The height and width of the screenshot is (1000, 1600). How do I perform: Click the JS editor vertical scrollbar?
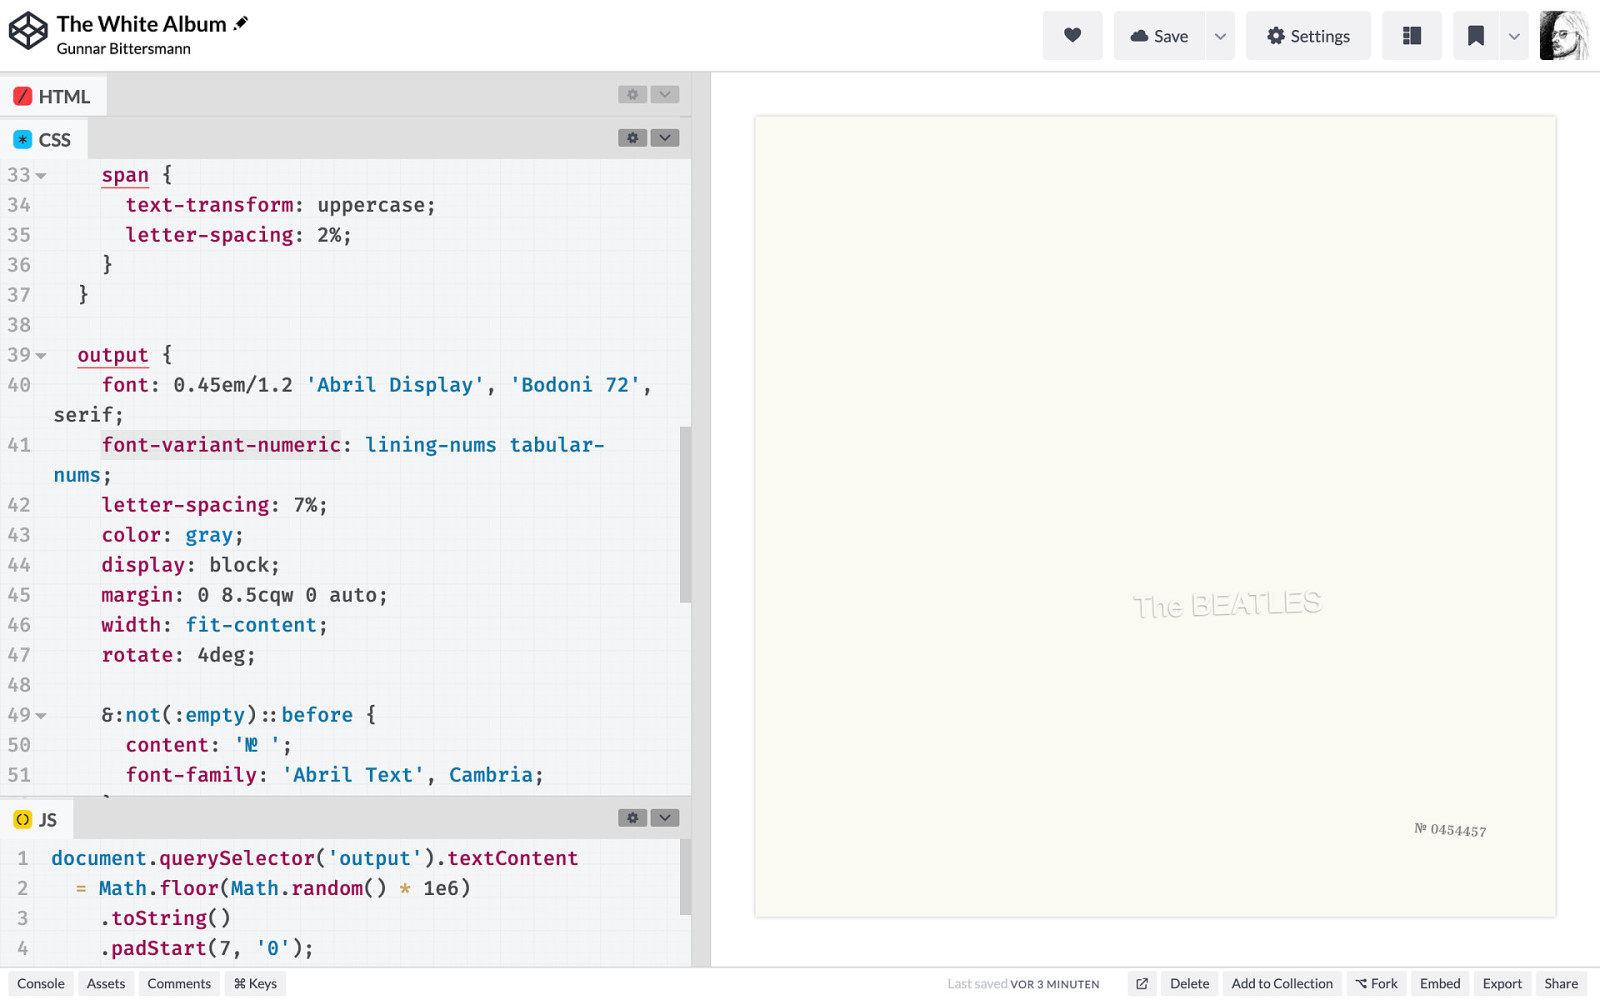coord(685,877)
